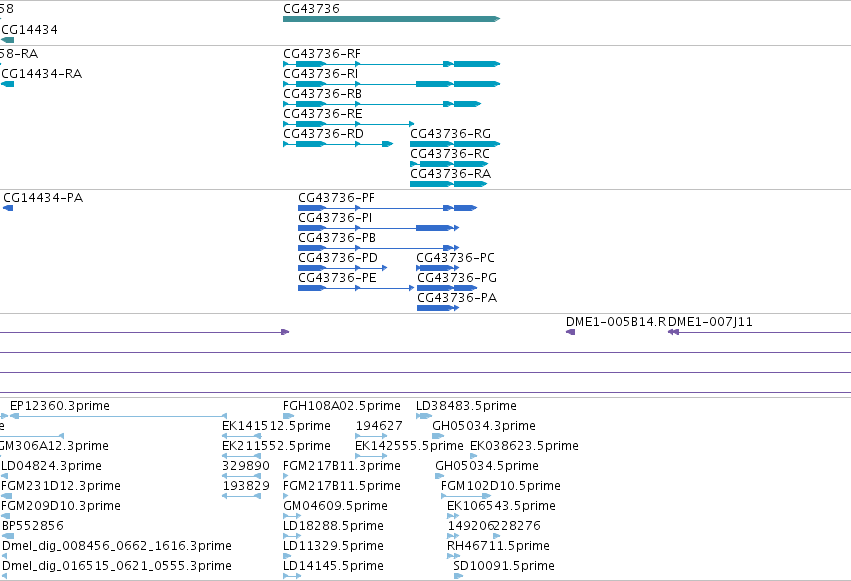Select the FGM102D10.5prime feature arrow
The image size is (851, 581).
click(x=466, y=496)
